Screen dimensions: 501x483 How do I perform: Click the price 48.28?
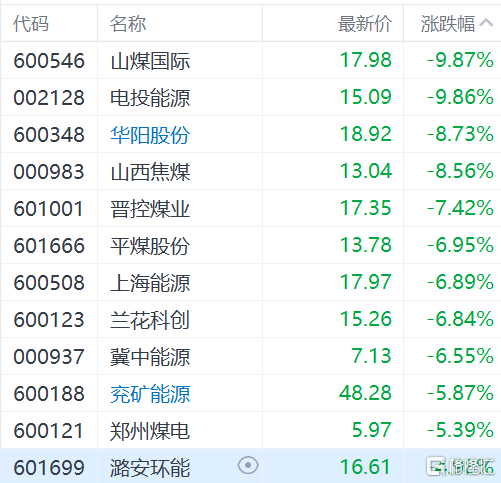pos(366,393)
